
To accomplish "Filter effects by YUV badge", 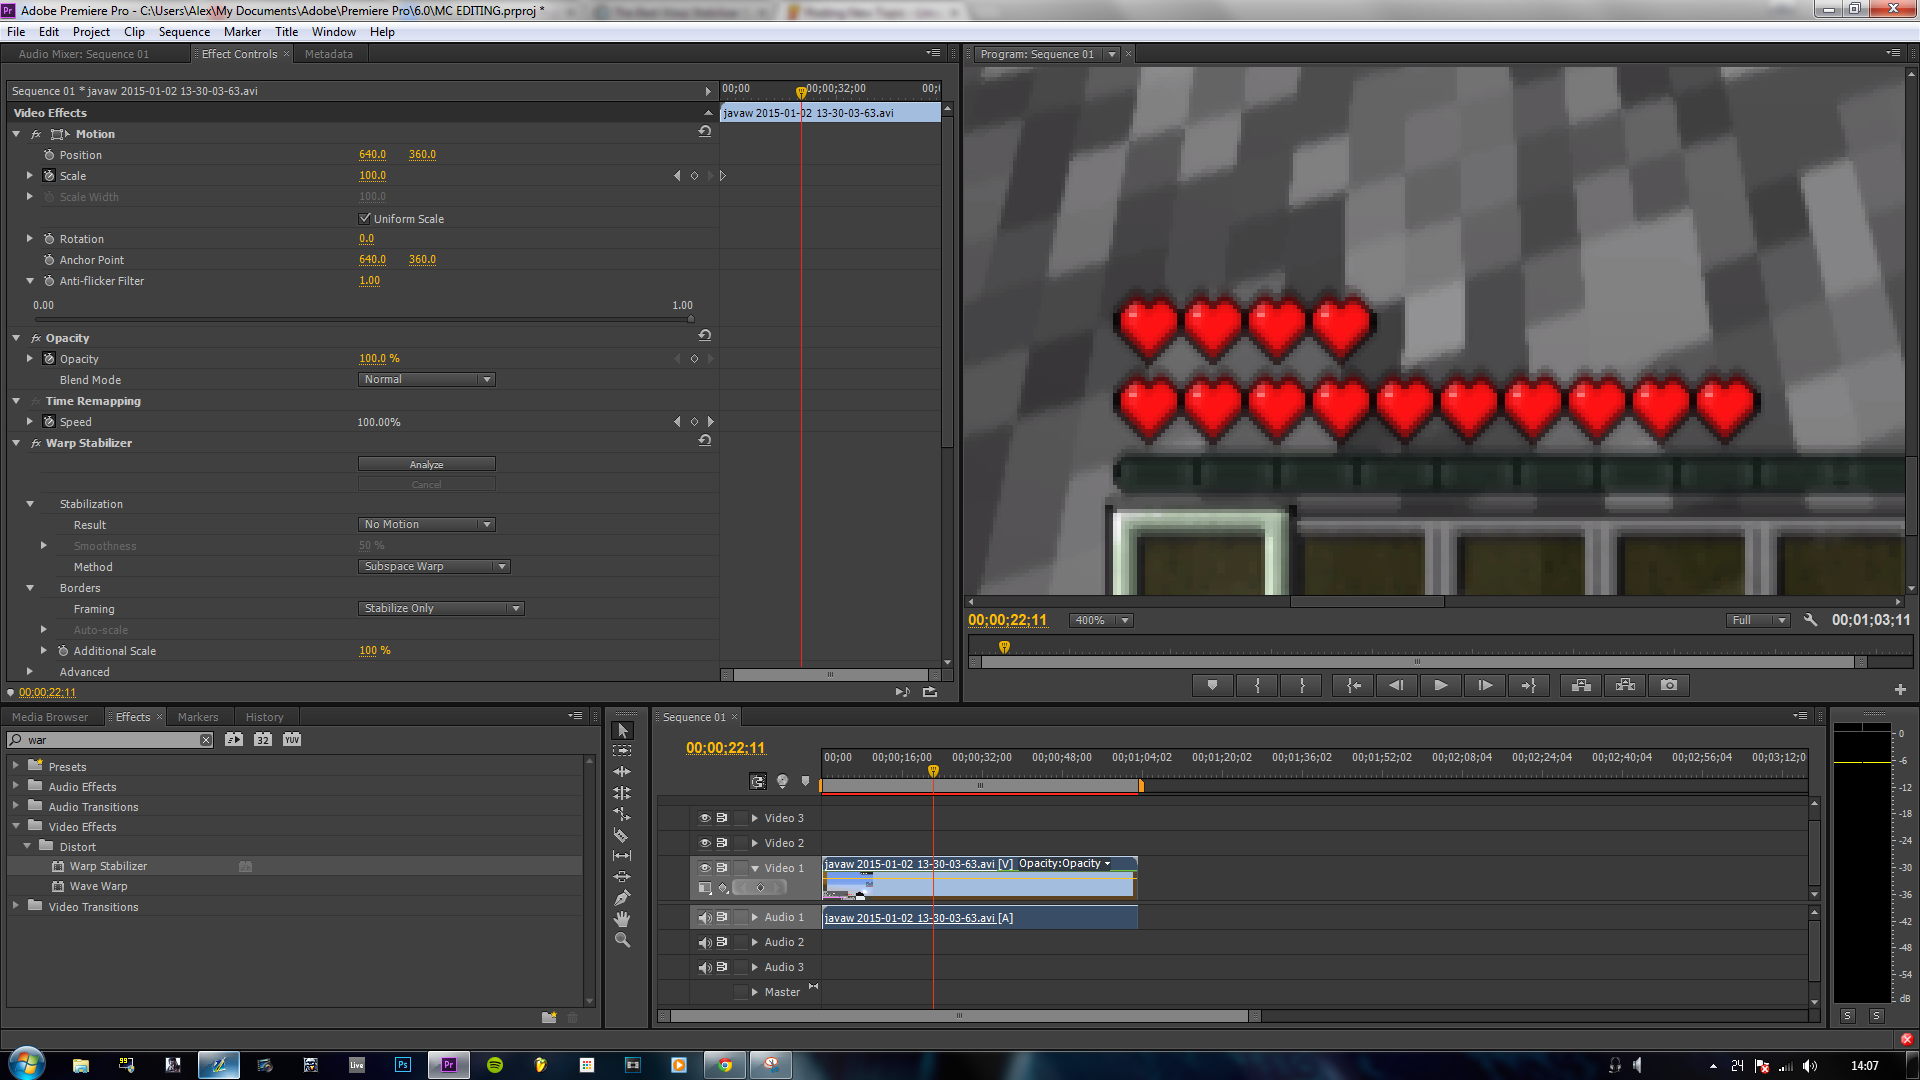I will click(292, 740).
